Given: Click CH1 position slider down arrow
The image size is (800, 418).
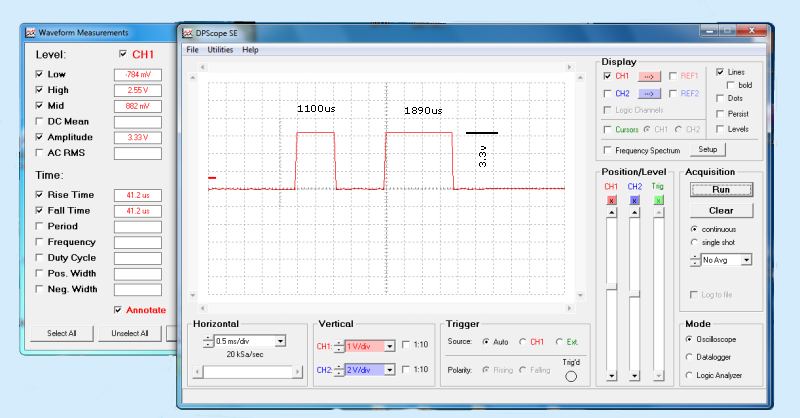Looking at the screenshot, I should pos(611,376).
